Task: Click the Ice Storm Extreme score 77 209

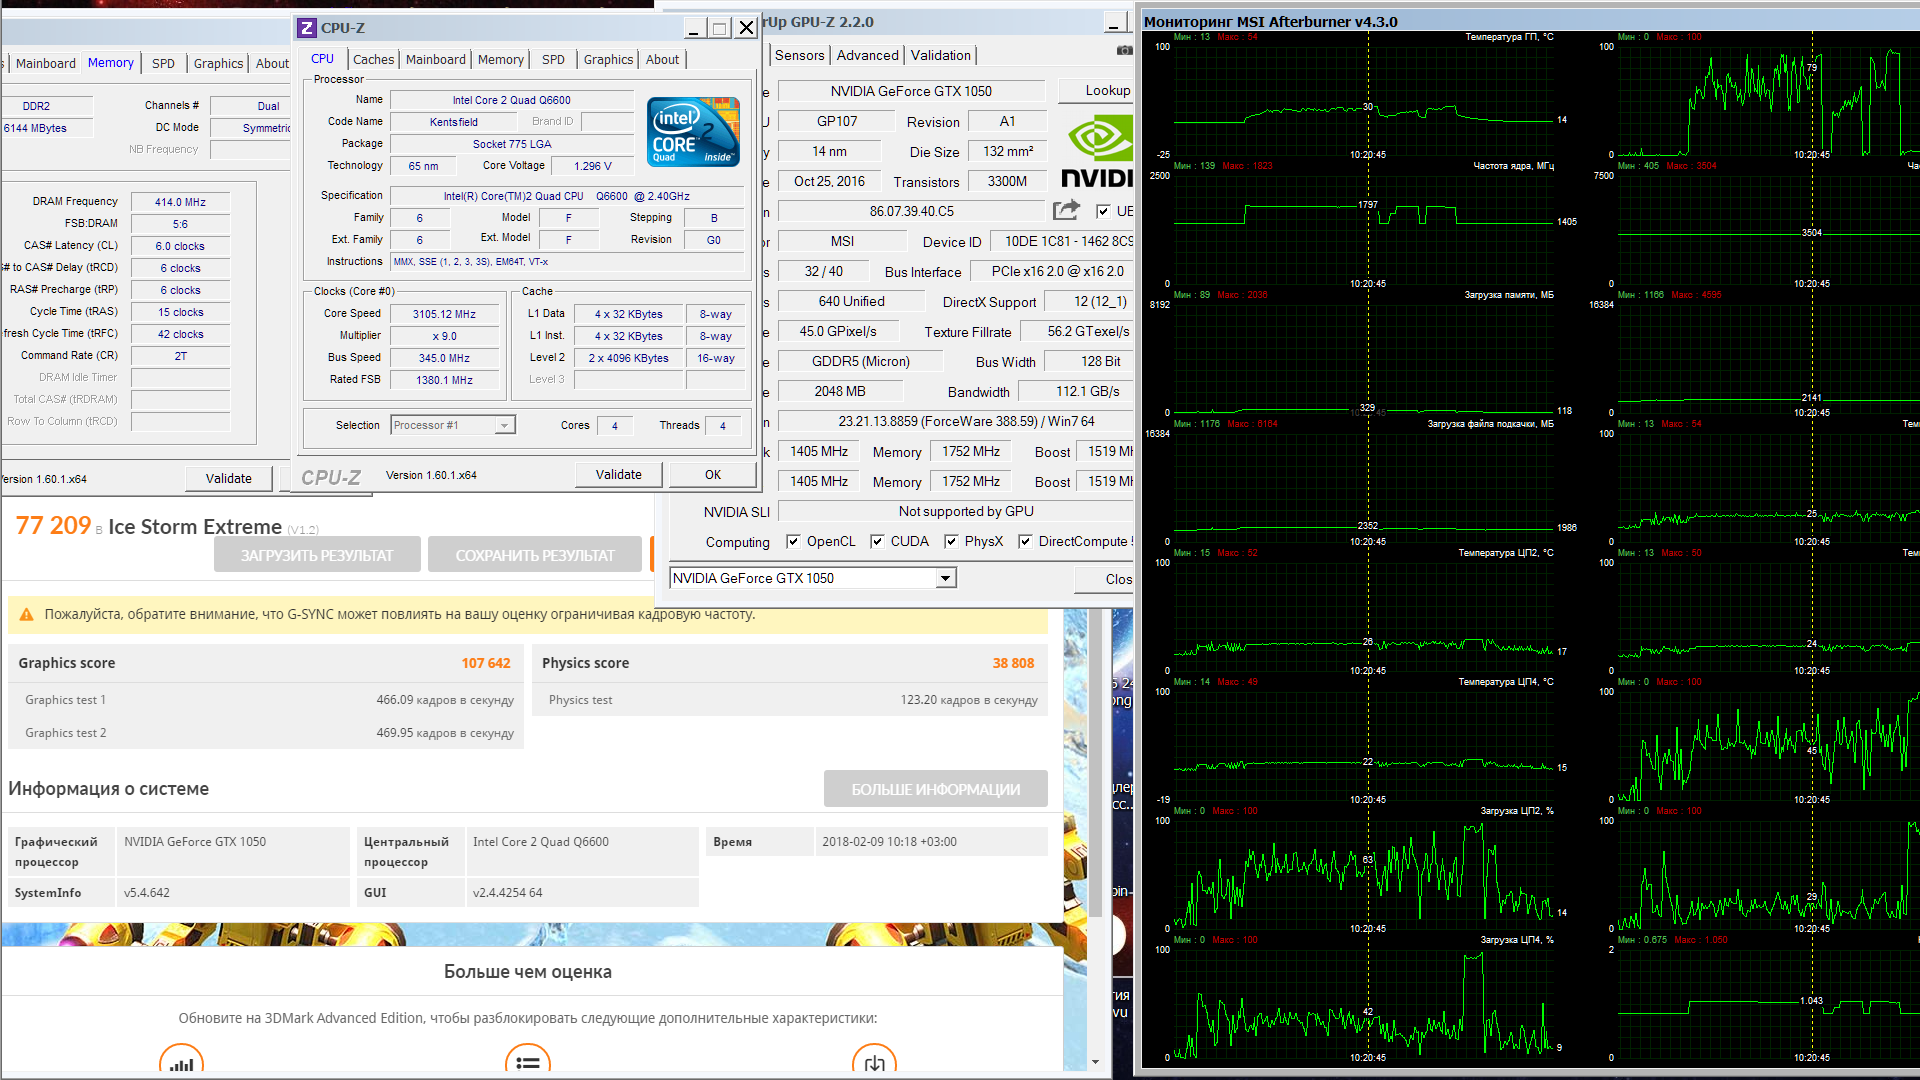Action: (53, 526)
